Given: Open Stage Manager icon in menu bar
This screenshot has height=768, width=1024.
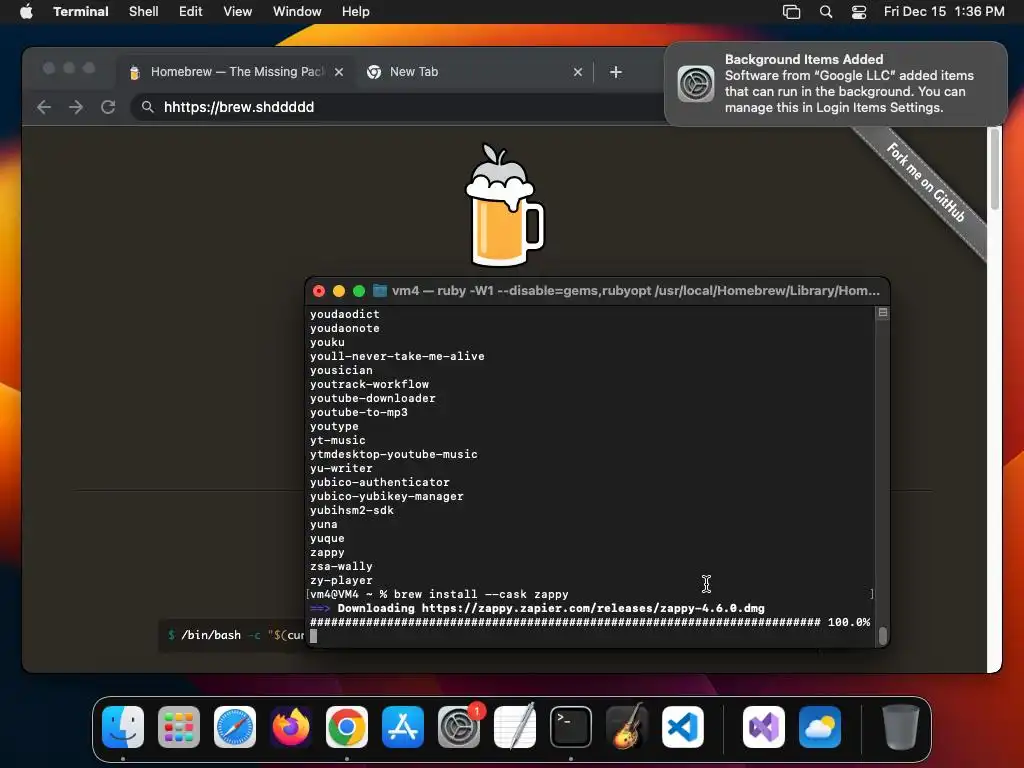Looking at the screenshot, I should pos(791,11).
